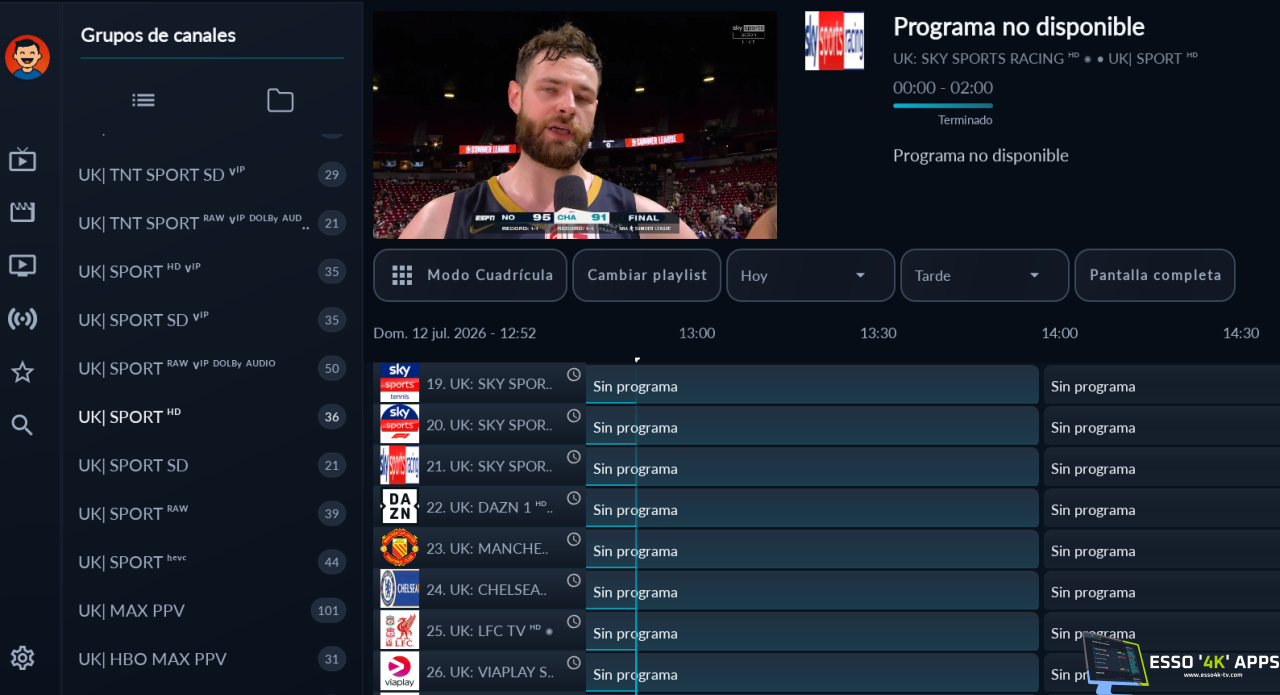
Task: Open the Radio broadcast section
Action: (x=22, y=319)
